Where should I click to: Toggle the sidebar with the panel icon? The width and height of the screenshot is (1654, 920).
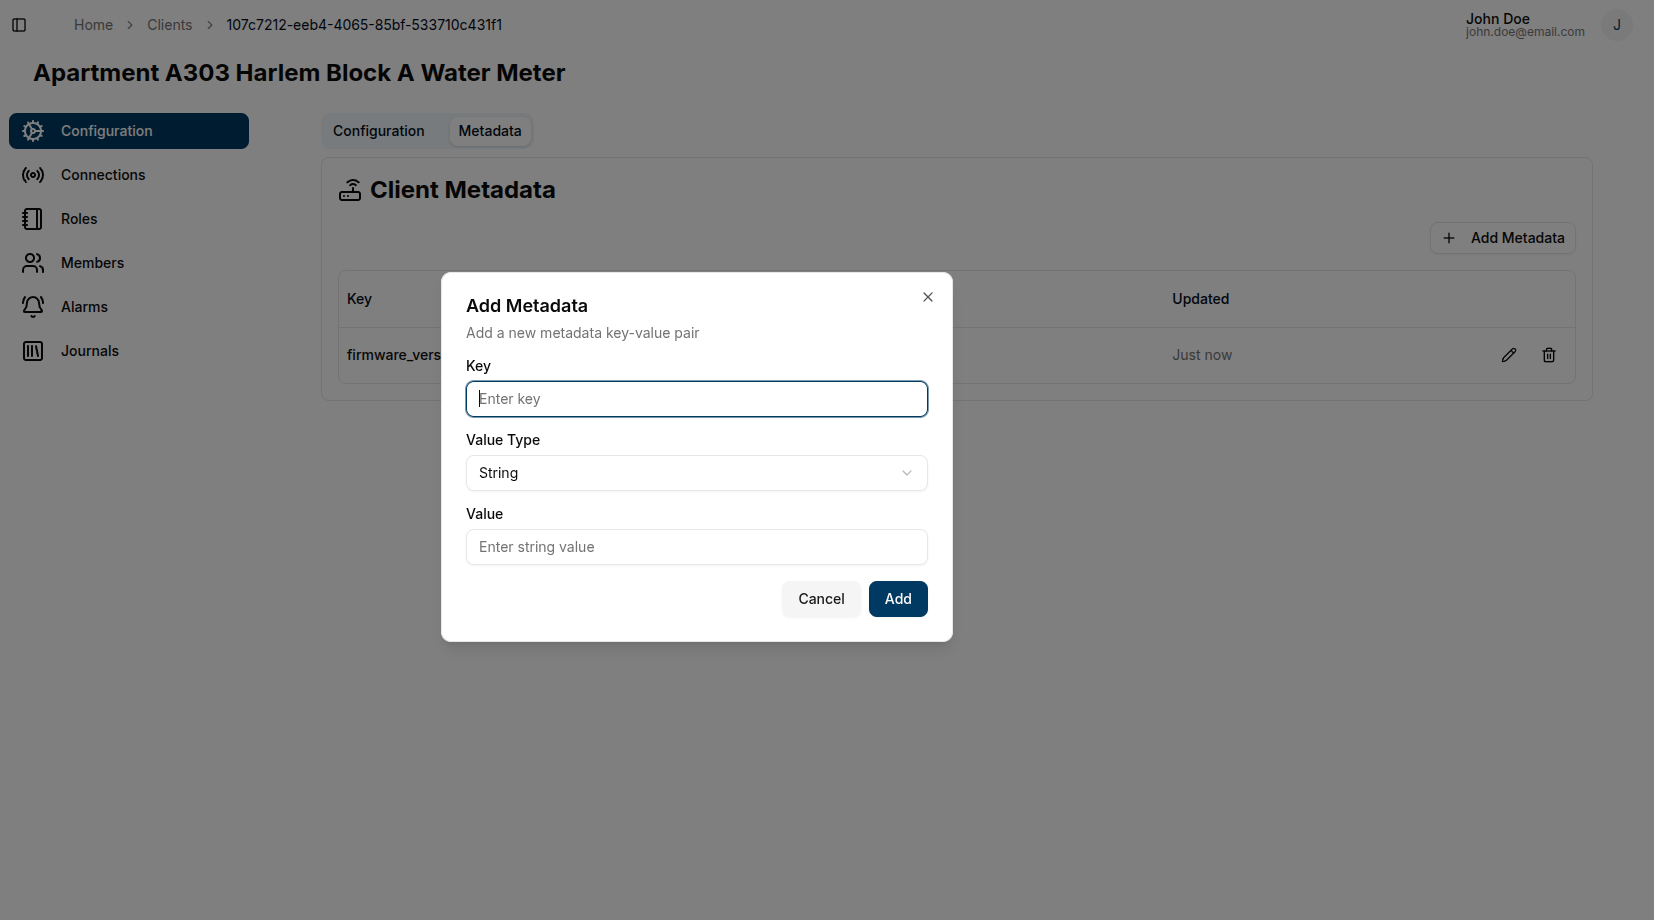pyautogui.click(x=19, y=24)
